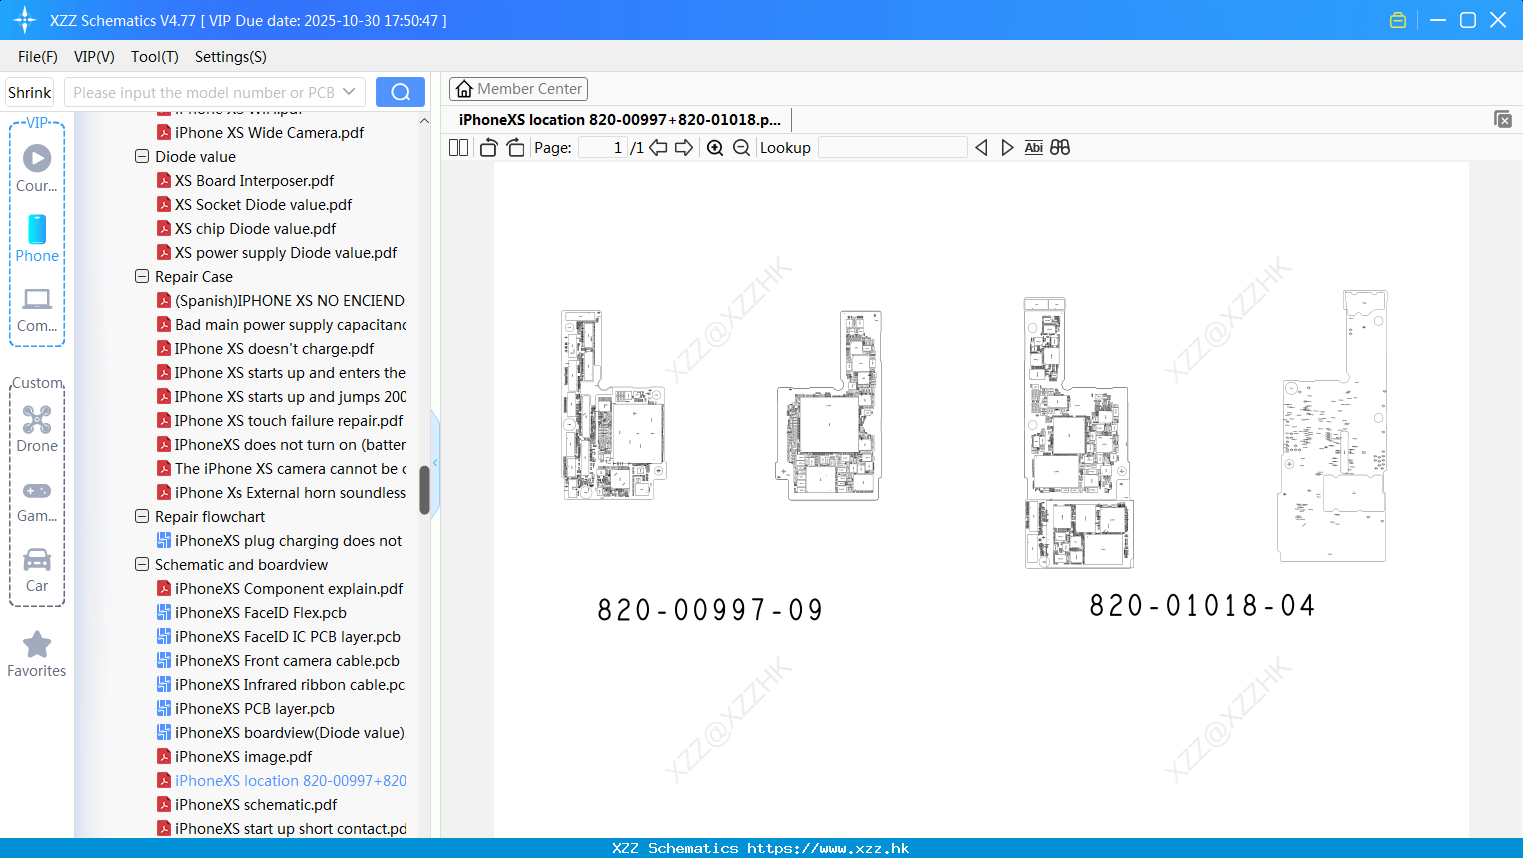
Task: Open VIP menu
Action: click(x=94, y=57)
